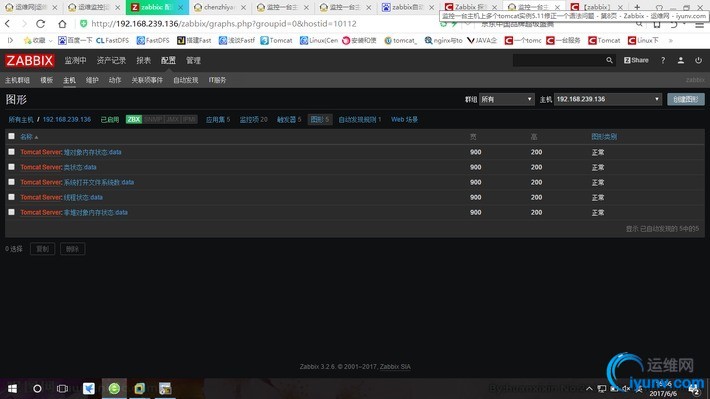Open the 自动发现规则 1 link
The image size is (710, 399).
(360, 120)
